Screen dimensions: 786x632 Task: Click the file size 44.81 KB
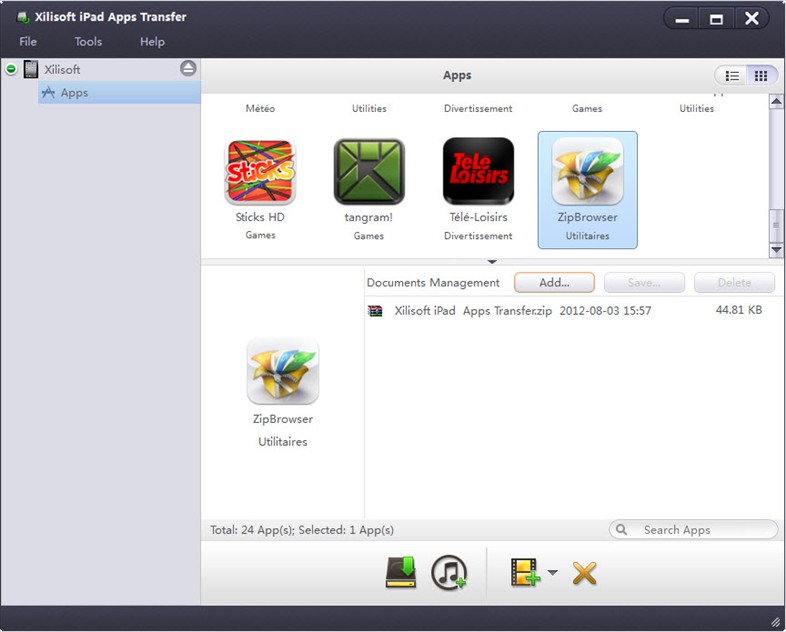point(739,310)
